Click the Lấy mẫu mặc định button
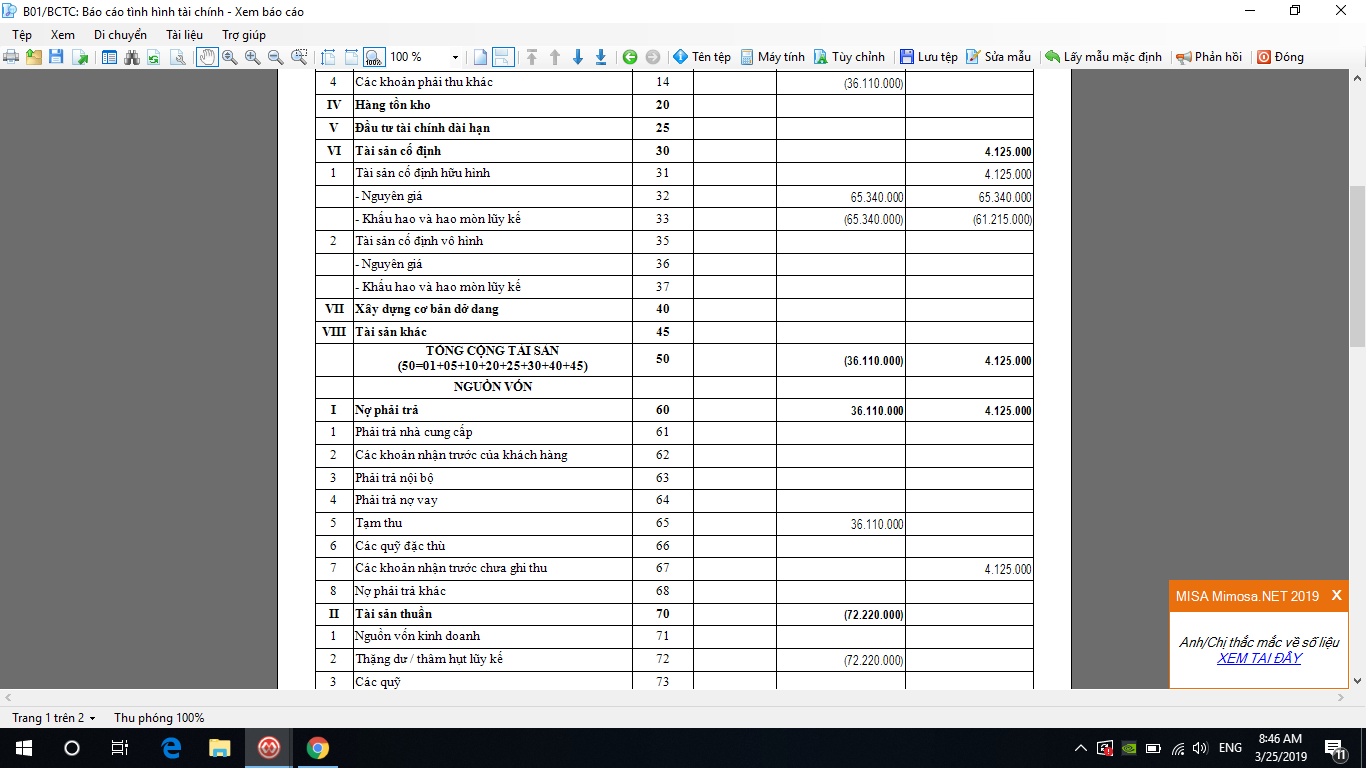 (1103, 57)
